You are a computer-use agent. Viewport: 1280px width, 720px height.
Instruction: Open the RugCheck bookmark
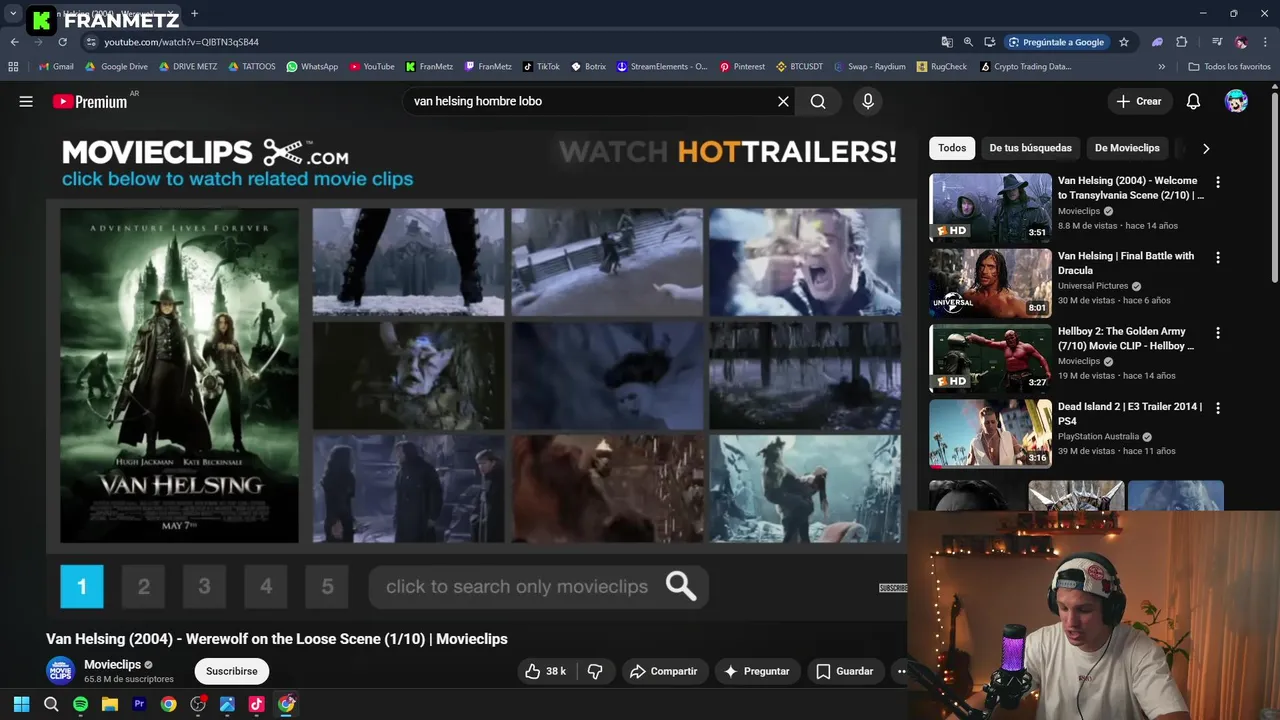coord(942,67)
